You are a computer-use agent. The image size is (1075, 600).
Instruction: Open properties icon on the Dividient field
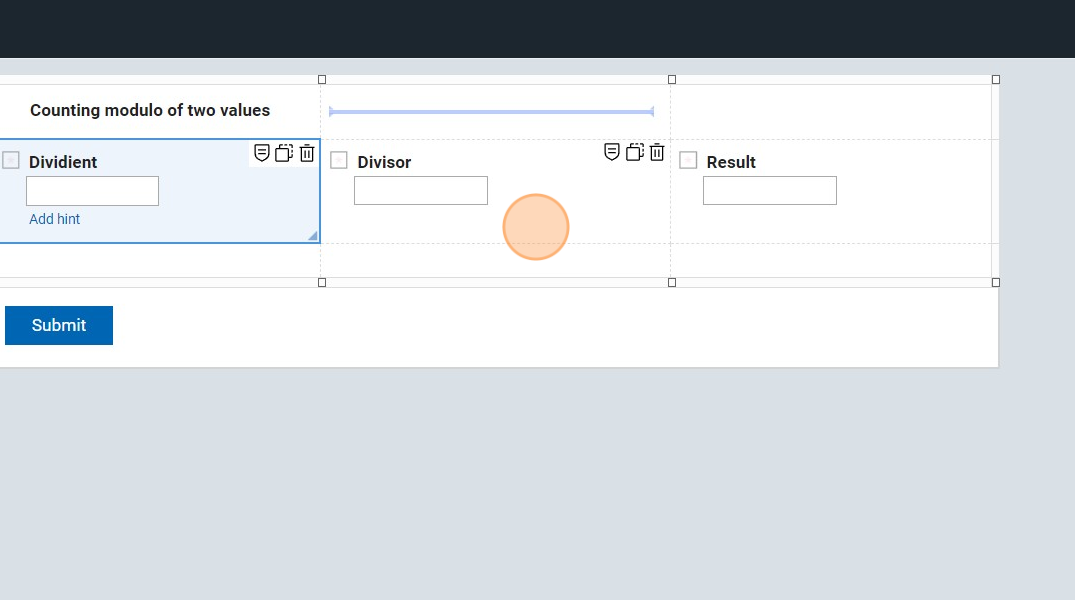(262, 153)
